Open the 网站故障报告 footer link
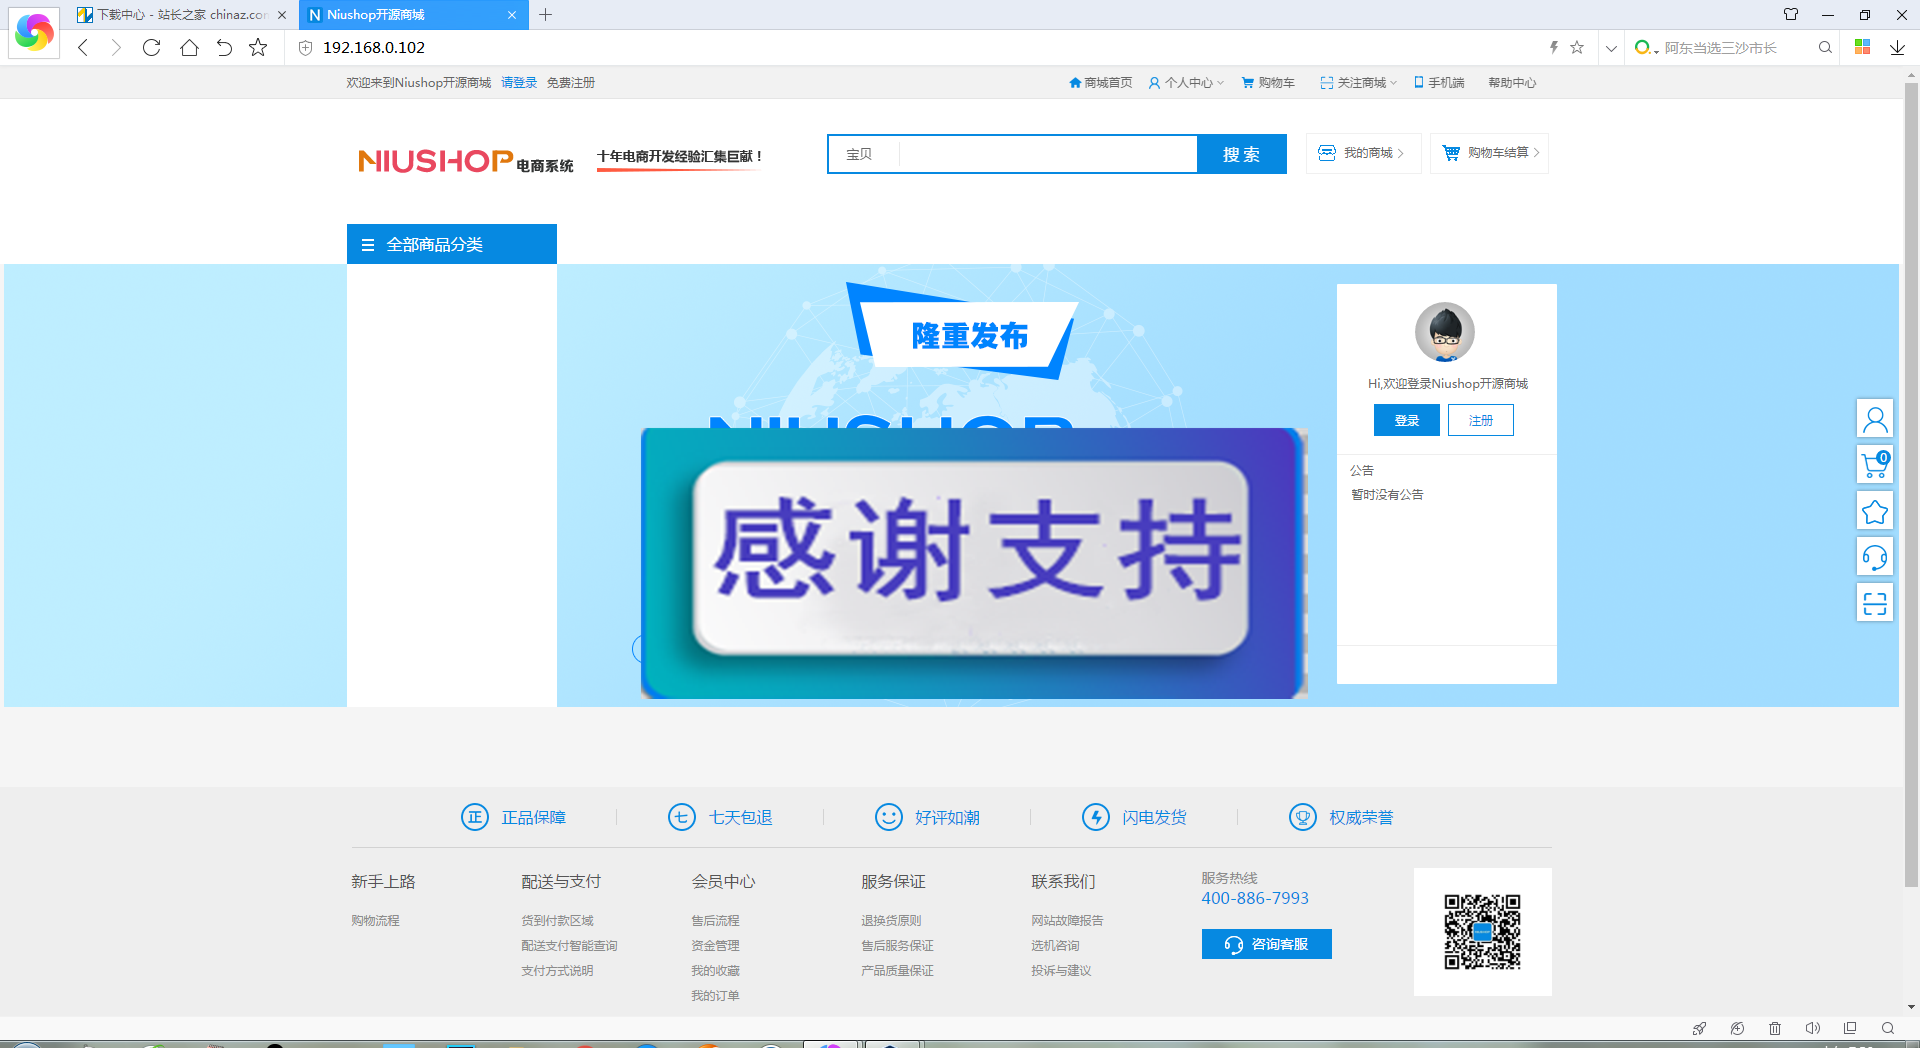 [x=1067, y=920]
